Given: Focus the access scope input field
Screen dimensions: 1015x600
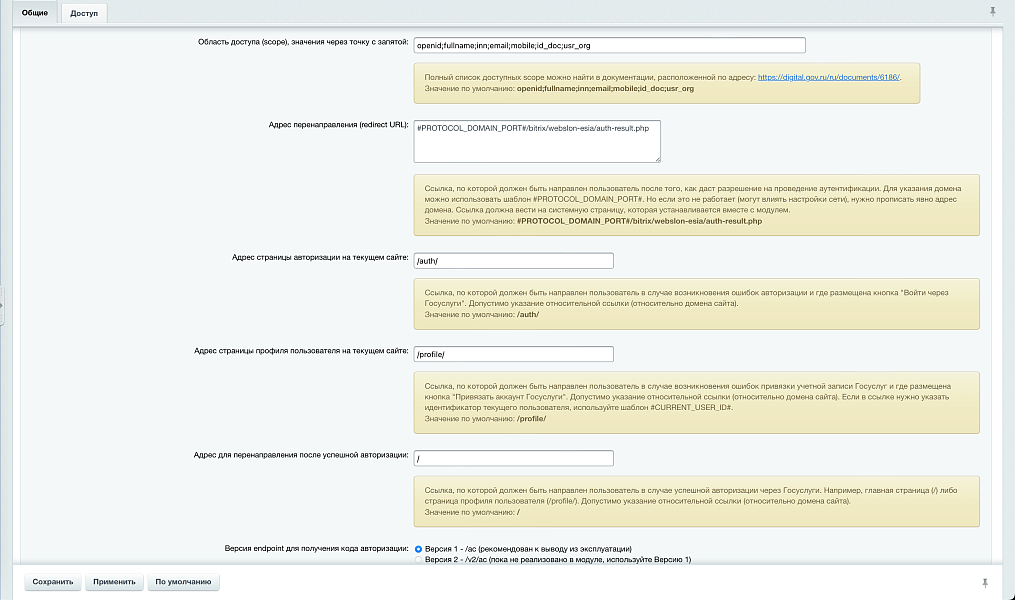Looking at the screenshot, I should tap(610, 45).
